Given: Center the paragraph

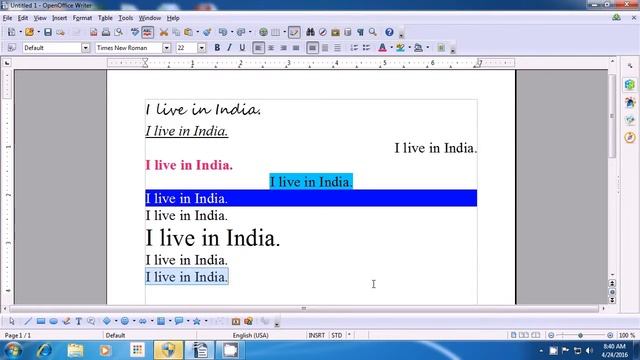Looking at the screenshot, I should pyautogui.click(x=271, y=48).
